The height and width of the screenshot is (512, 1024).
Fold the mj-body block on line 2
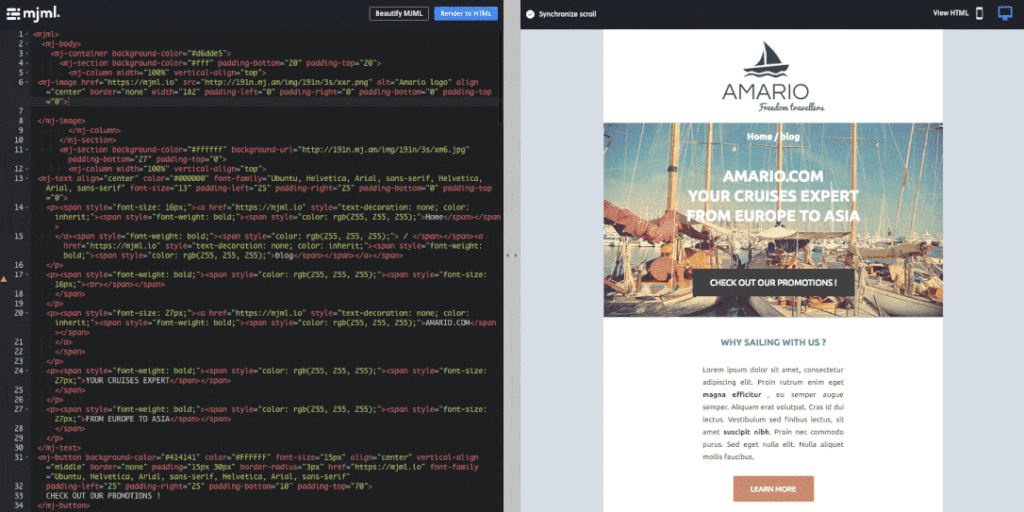coord(28,44)
